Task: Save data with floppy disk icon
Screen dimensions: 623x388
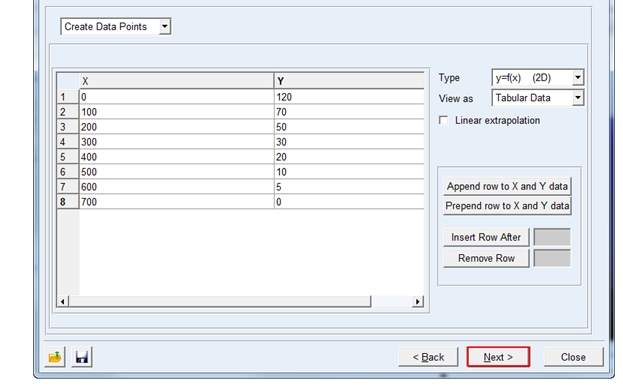Action: (x=82, y=357)
